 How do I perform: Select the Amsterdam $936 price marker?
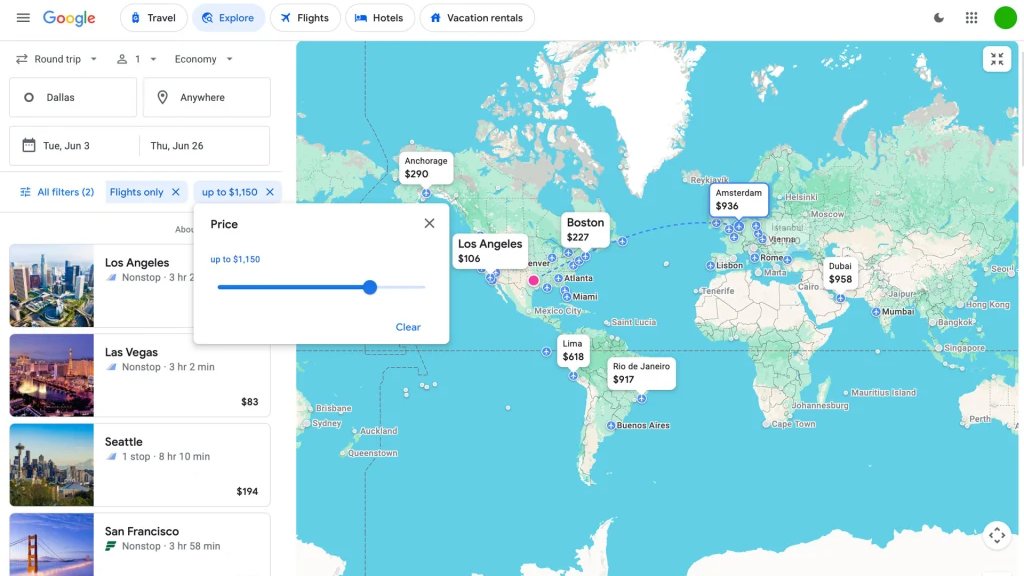click(739, 199)
